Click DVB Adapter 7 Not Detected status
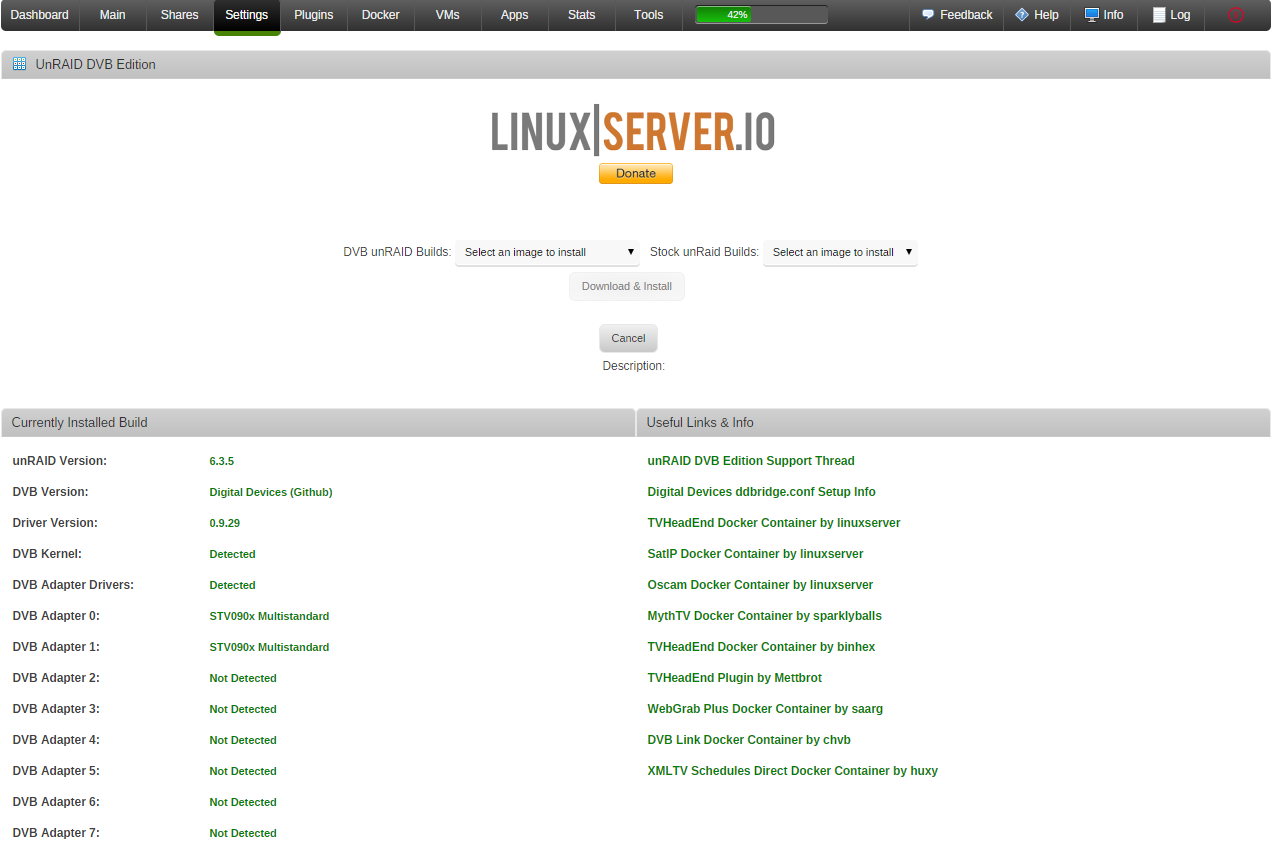 (x=243, y=834)
